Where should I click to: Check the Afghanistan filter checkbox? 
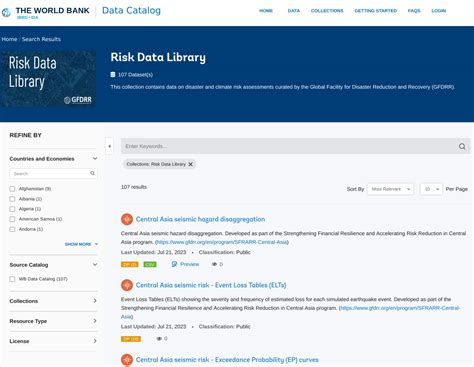(x=12, y=189)
